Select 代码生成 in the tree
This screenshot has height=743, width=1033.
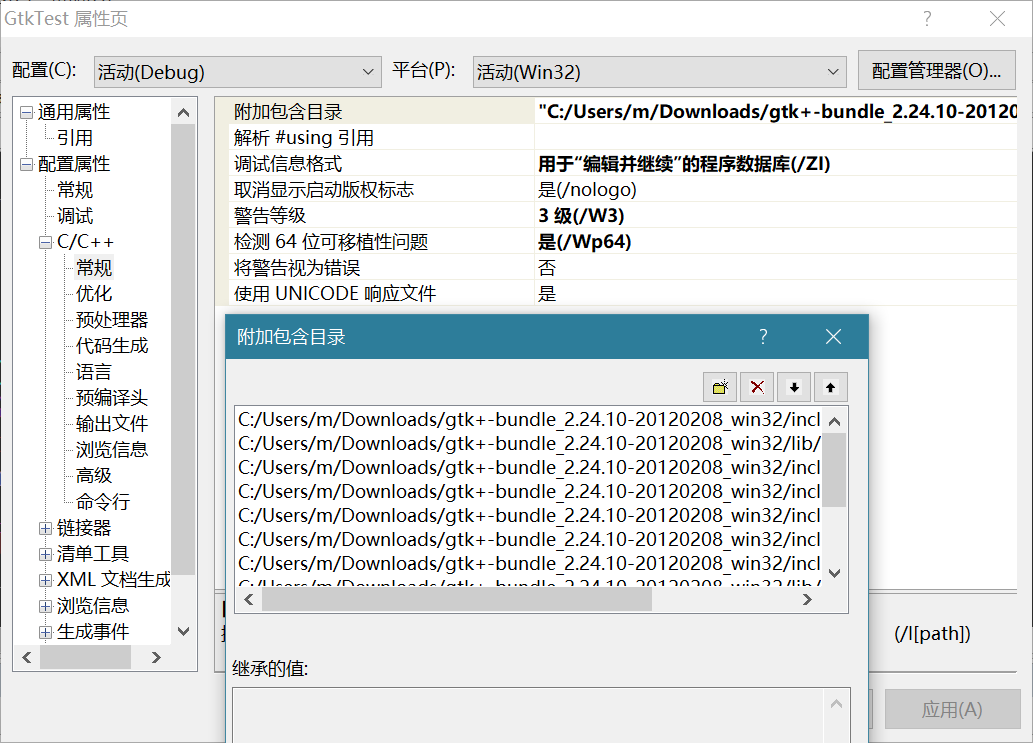pyautogui.click(x=111, y=346)
